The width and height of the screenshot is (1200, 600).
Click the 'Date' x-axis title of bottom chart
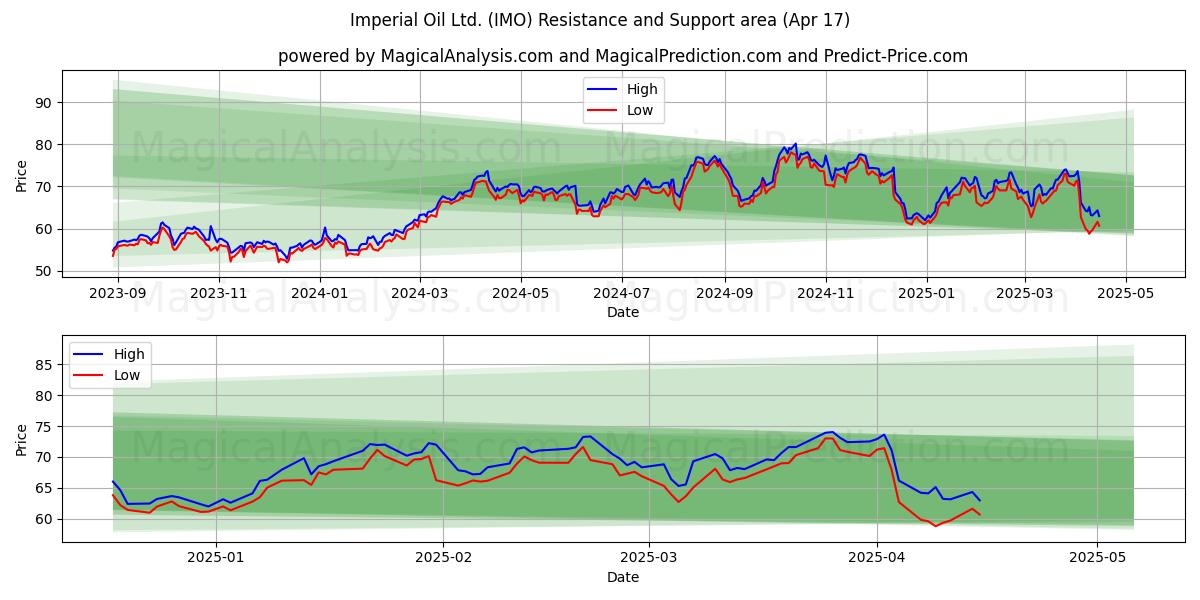622,578
